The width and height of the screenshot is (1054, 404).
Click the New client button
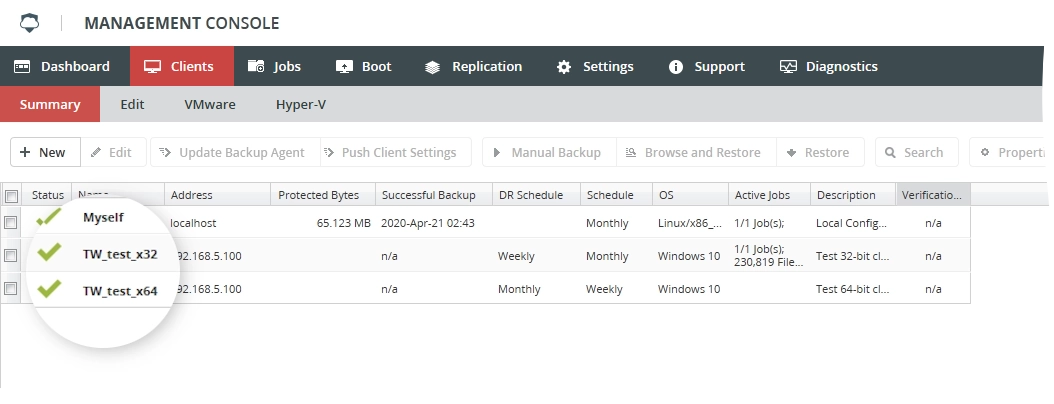45,153
